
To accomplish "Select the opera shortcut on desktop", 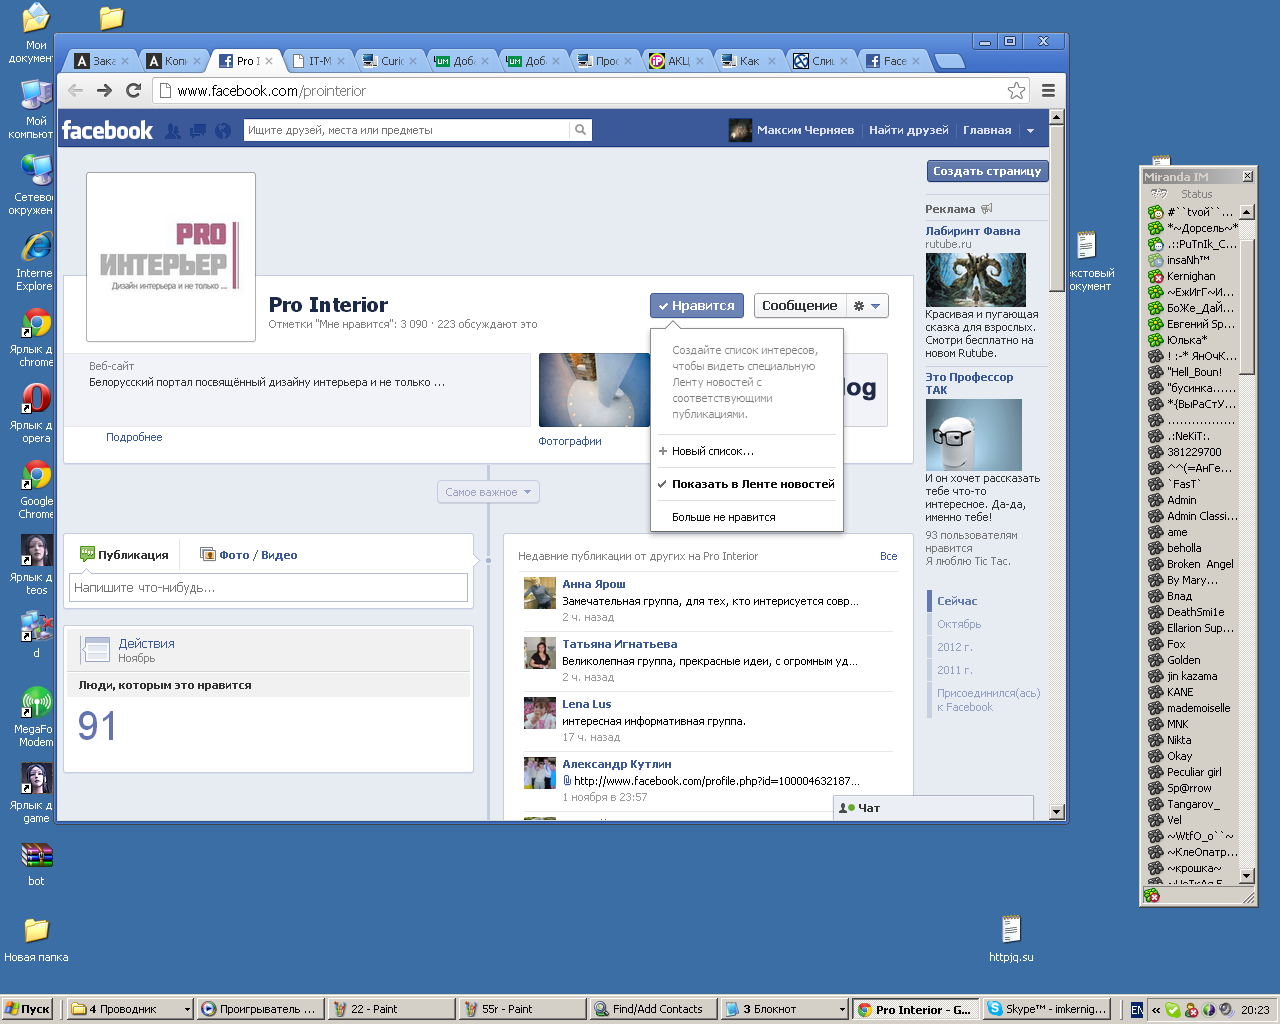I will (x=35, y=413).
